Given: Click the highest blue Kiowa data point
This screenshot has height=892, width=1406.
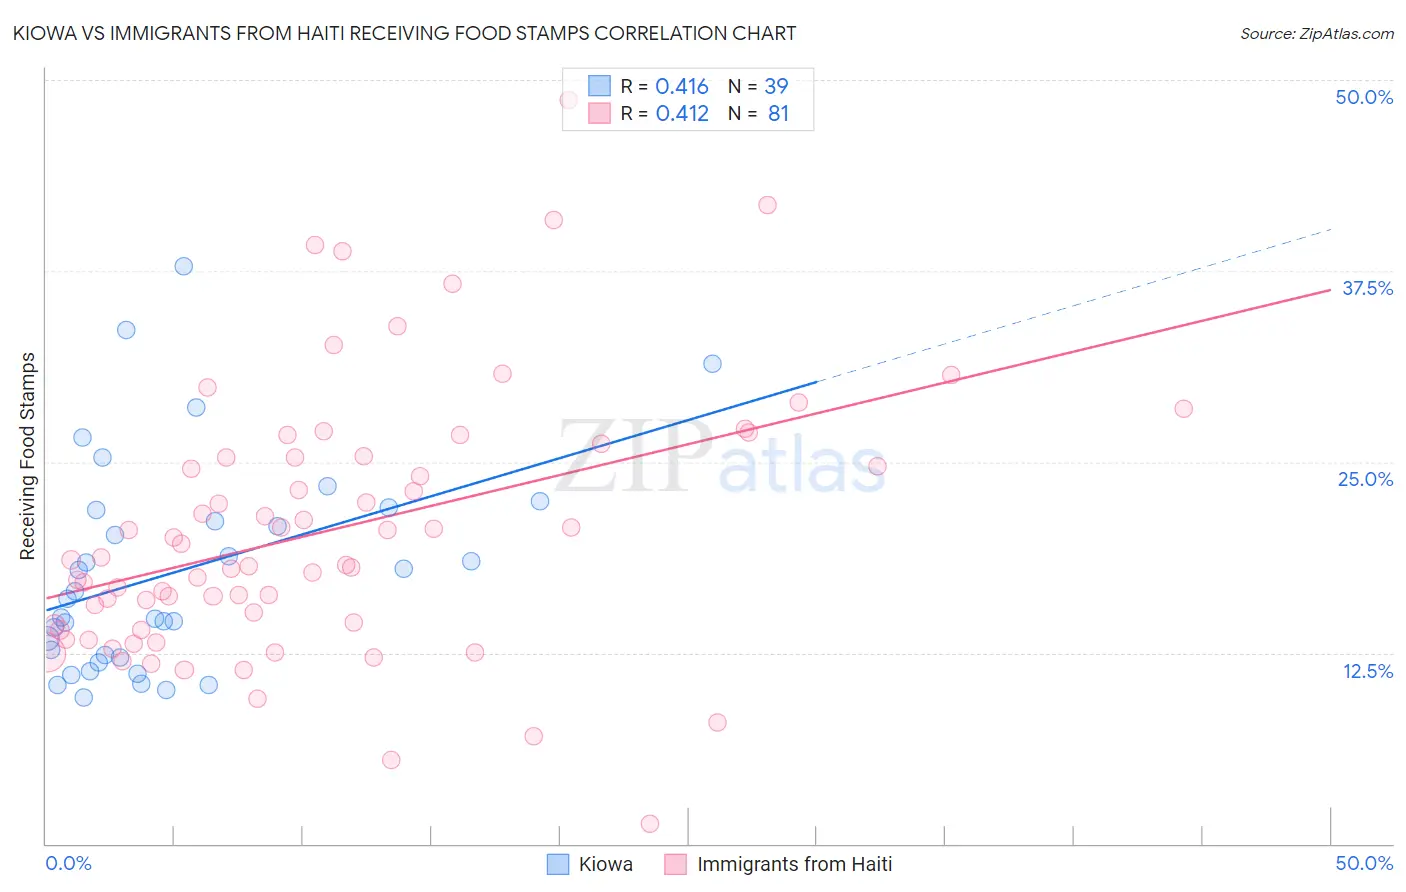Looking at the screenshot, I should pyautogui.click(x=184, y=266).
